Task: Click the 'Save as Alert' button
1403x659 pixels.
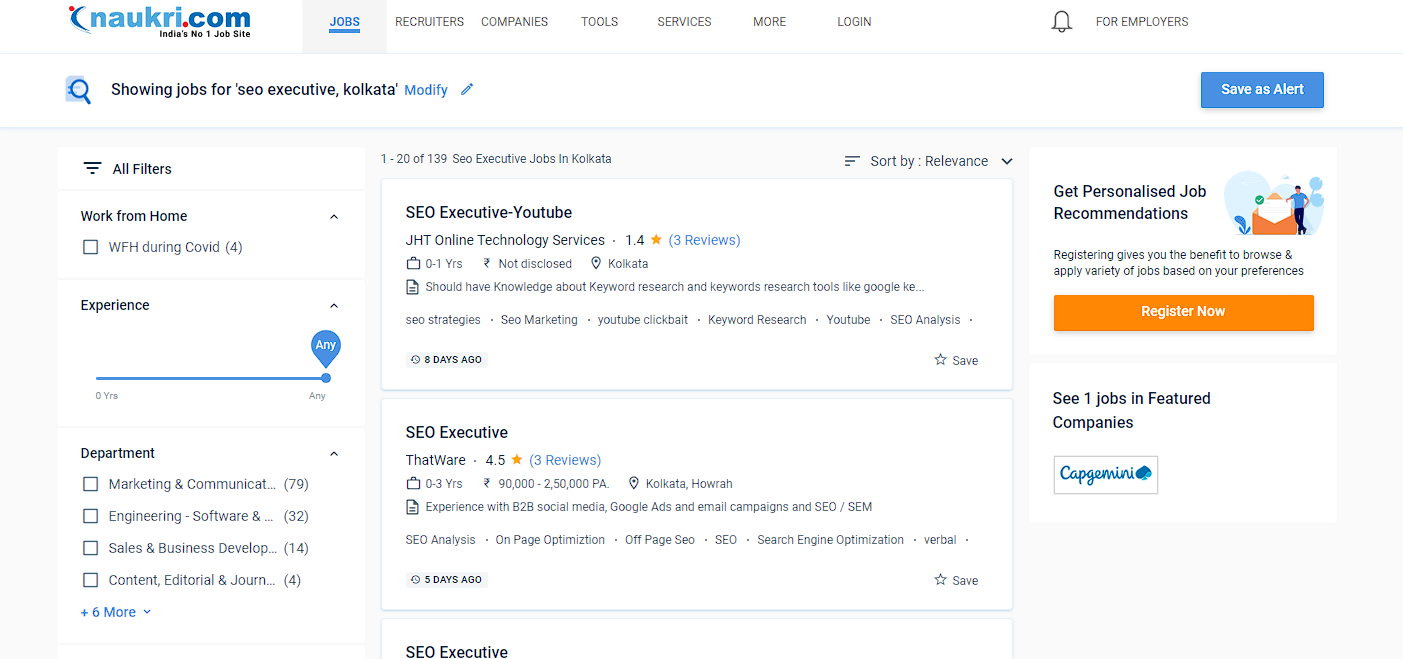Action: click(x=1262, y=89)
